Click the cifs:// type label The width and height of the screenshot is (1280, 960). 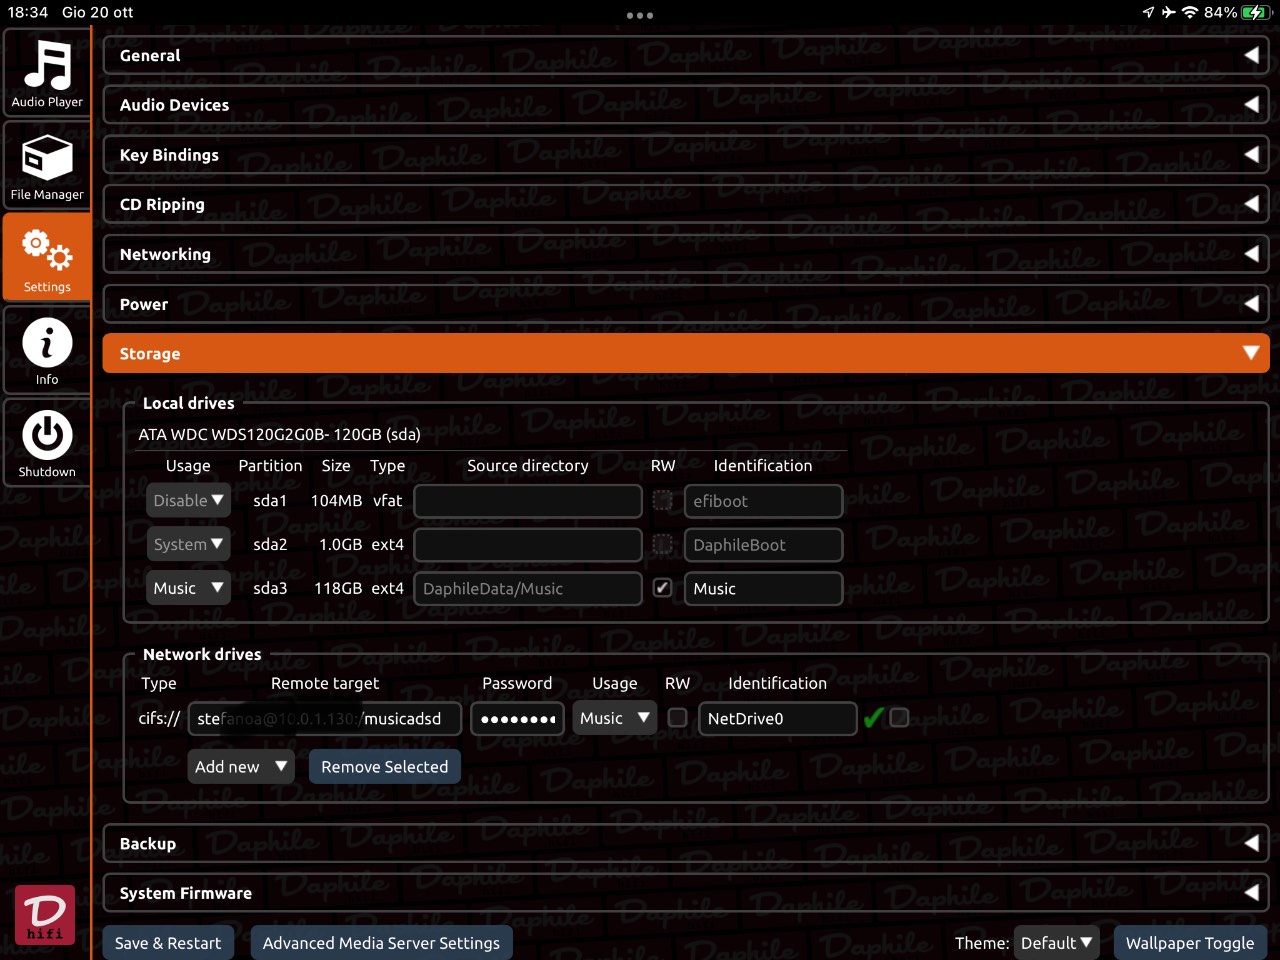pos(159,718)
